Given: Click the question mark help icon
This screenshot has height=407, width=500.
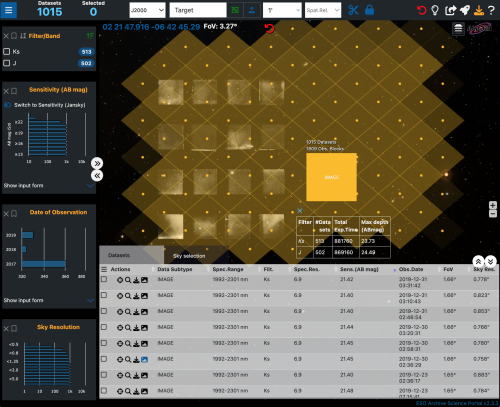Looking at the screenshot, I should pyautogui.click(x=491, y=10).
